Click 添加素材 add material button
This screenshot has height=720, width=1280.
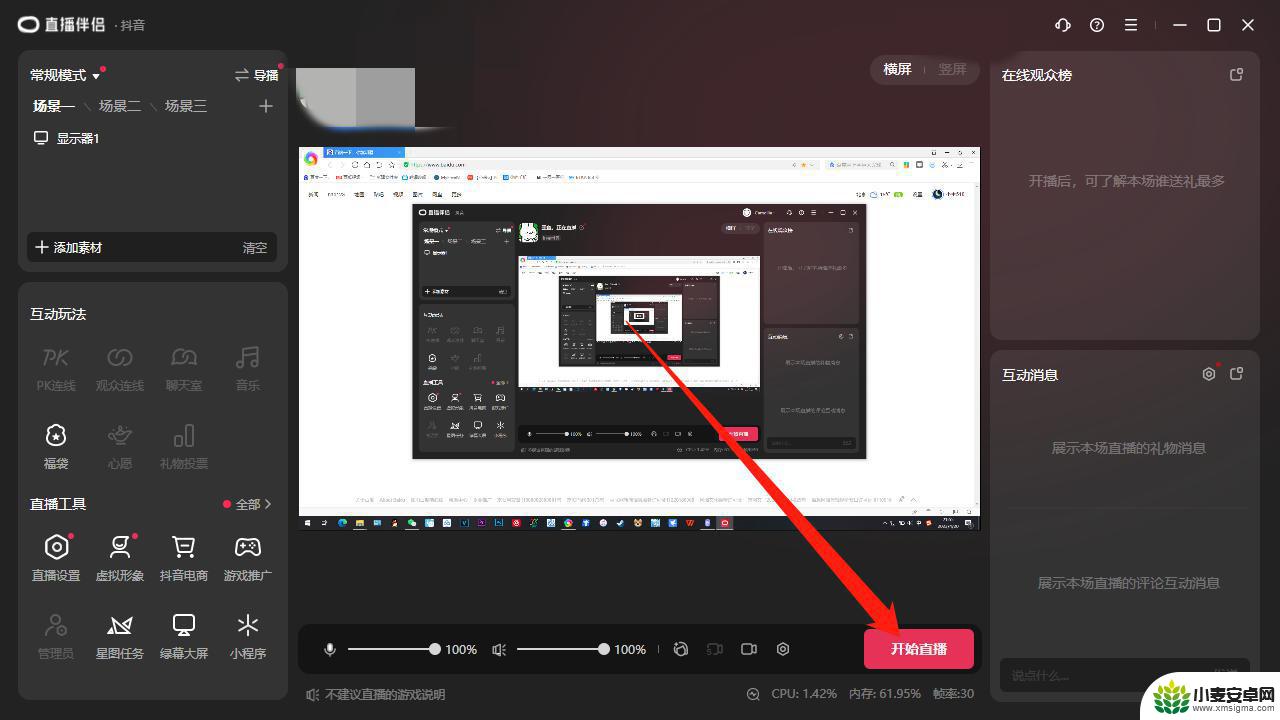69,247
